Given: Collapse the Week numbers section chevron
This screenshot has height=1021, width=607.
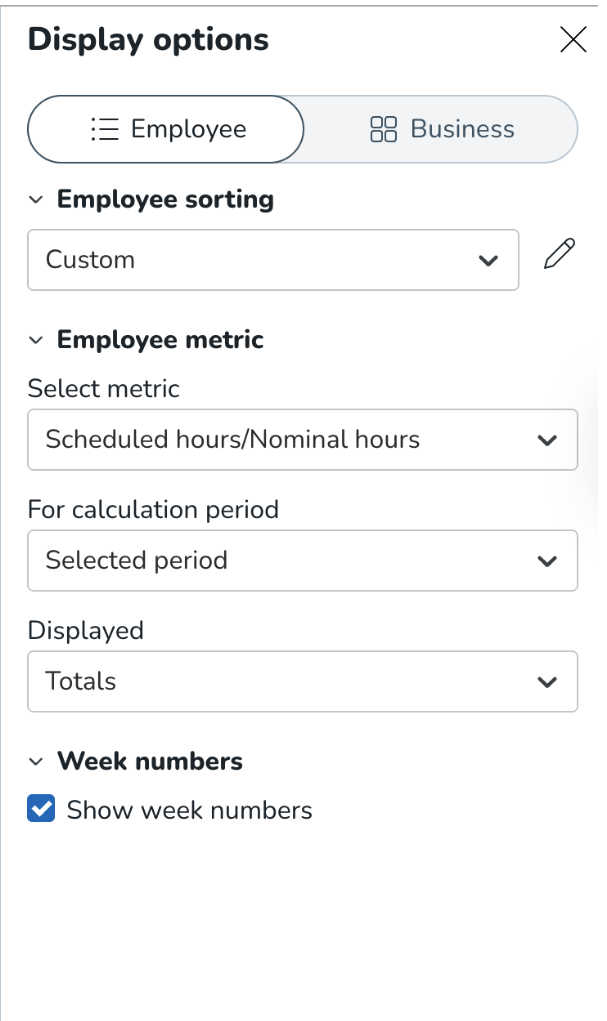Looking at the screenshot, I should tap(36, 762).
